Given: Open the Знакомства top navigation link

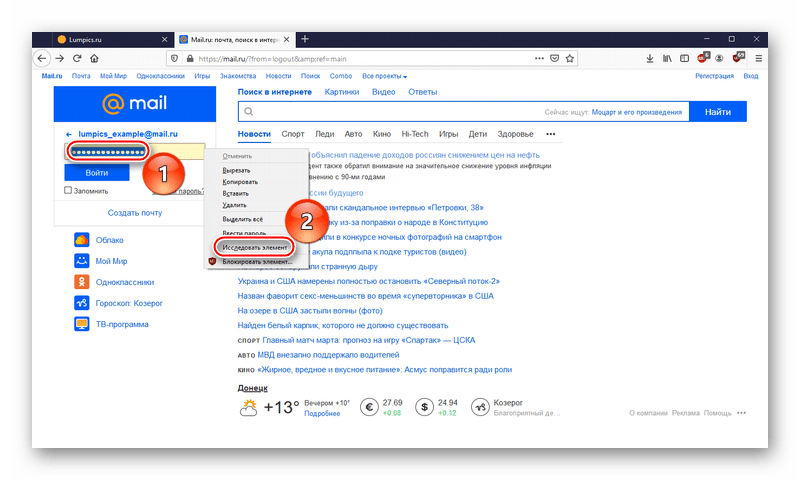Looking at the screenshot, I should [x=238, y=76].
